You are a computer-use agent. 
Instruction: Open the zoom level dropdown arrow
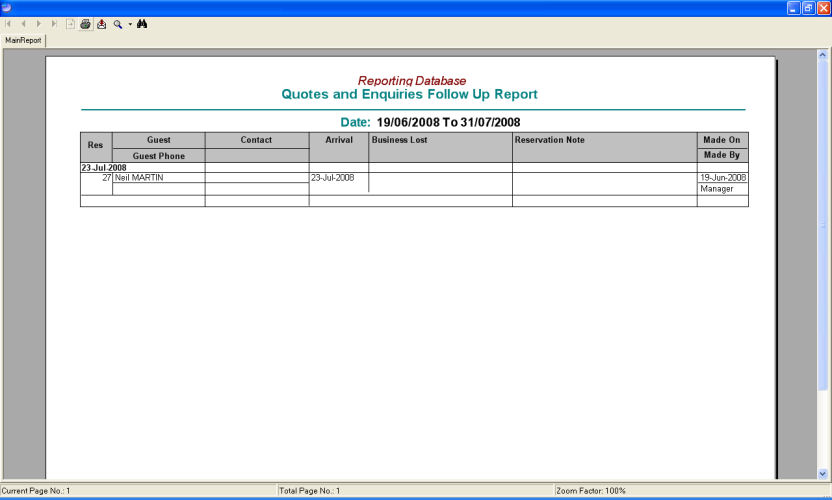(130, 24)
